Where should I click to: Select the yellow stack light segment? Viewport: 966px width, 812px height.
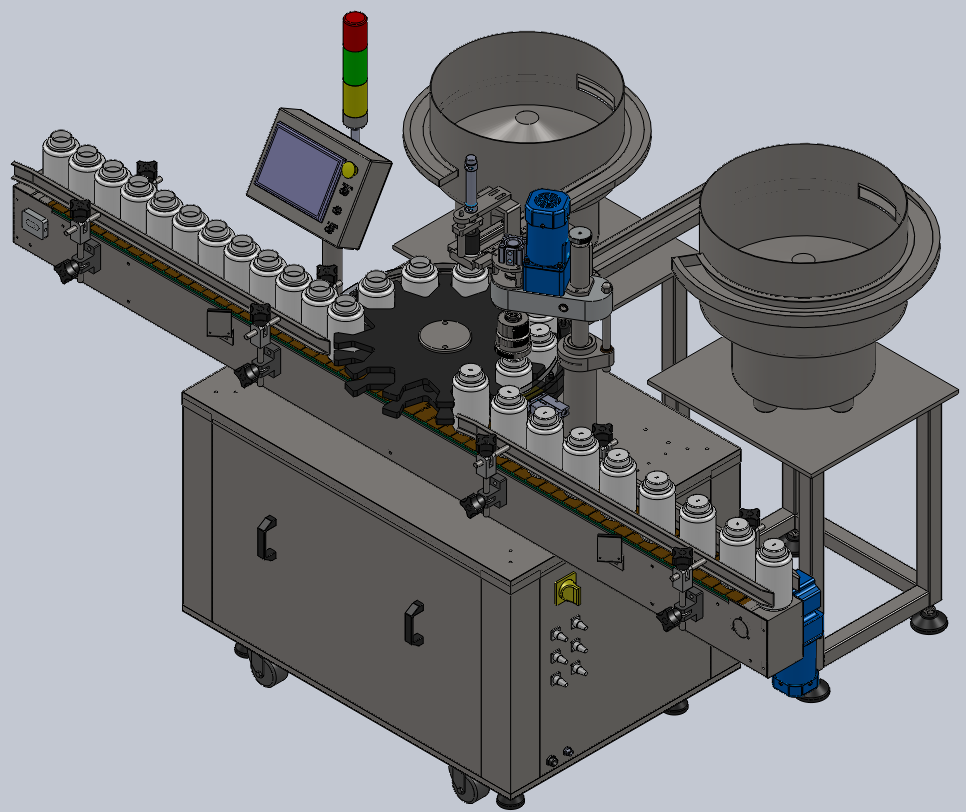[x=355, y=100]
